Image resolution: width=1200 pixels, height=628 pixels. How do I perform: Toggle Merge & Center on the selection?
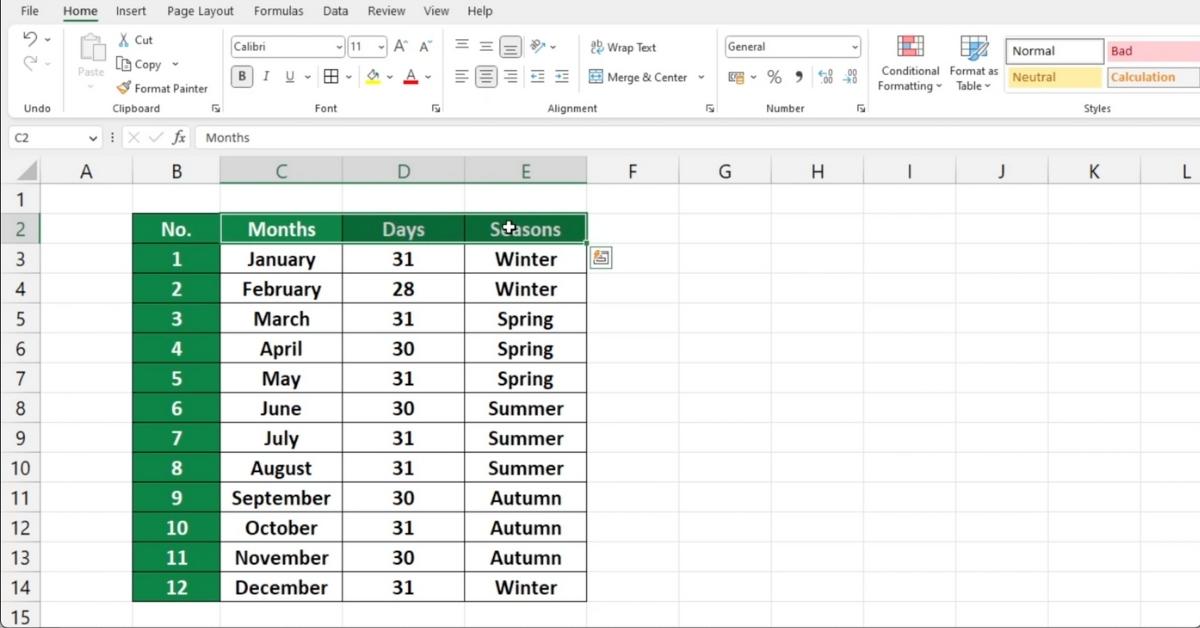[x=646, y=77]
